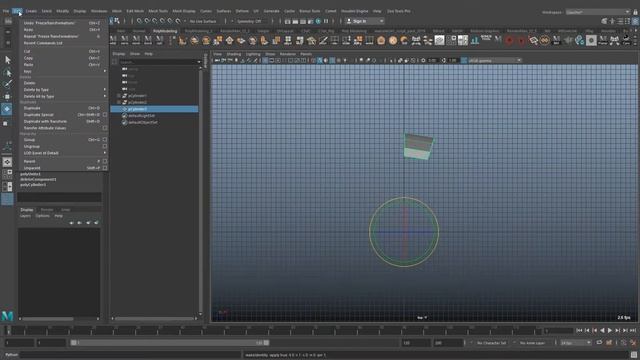
Task: Switch to the PolyModeling shelf tab
Action: (x=165, y=31)
